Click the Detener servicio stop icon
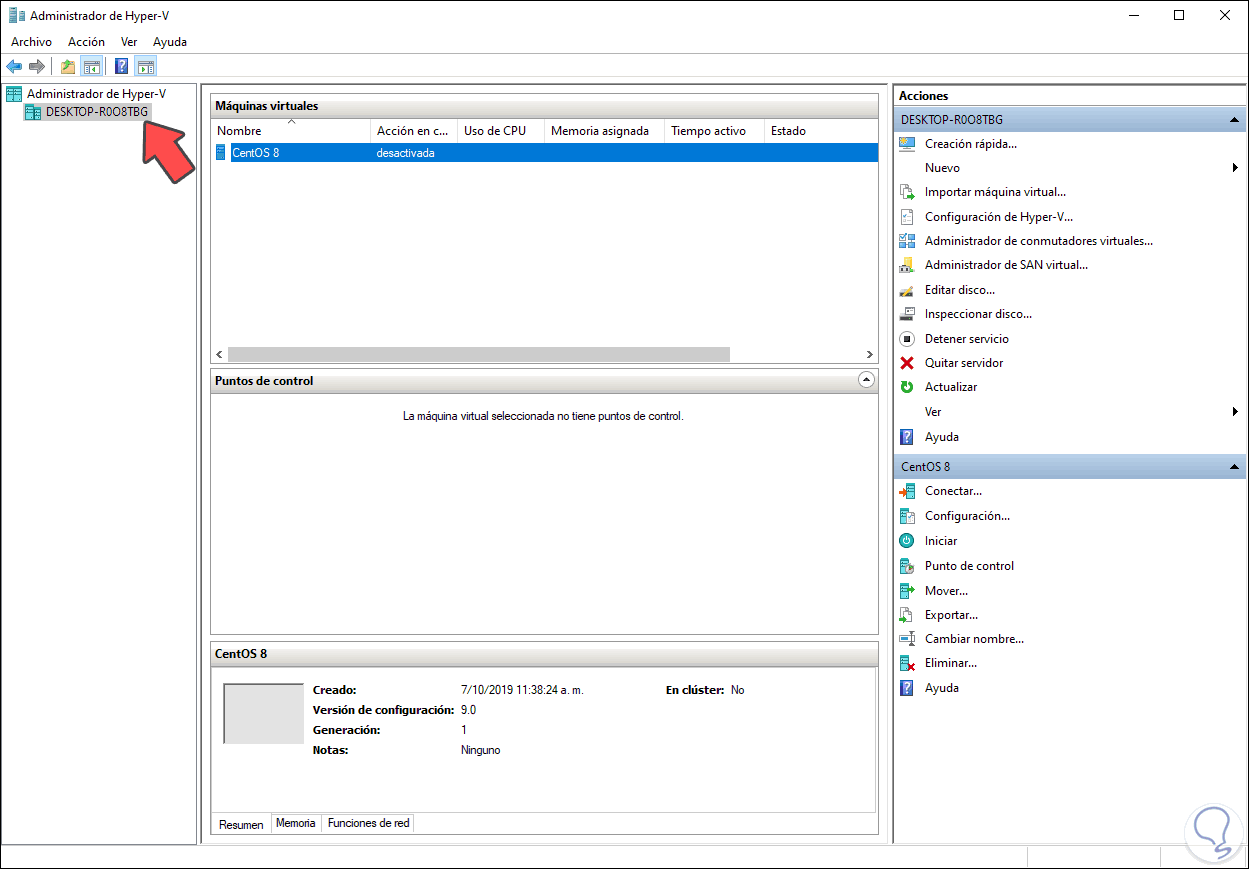1249x869 pixels. click(907, 339)
